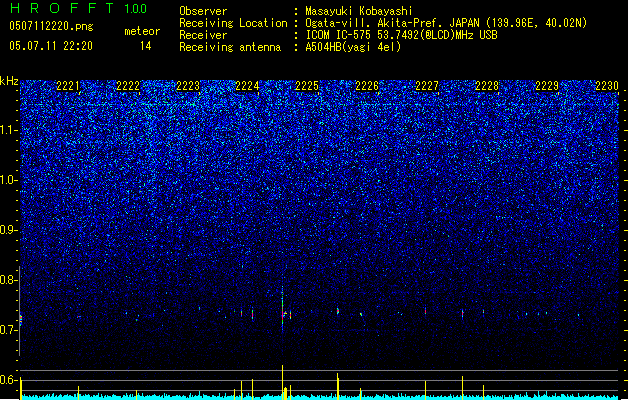Click the meteor count value 14
This screenshot has height=400, width=629.
146,46
